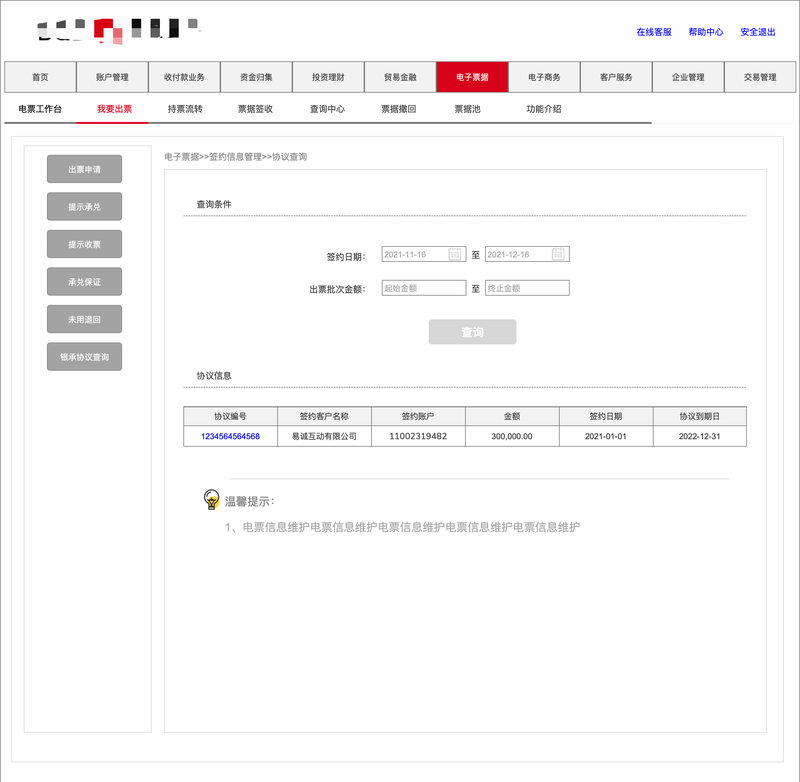
Task: Open the 查询中心 sub-tab
Action: (327, 109)
